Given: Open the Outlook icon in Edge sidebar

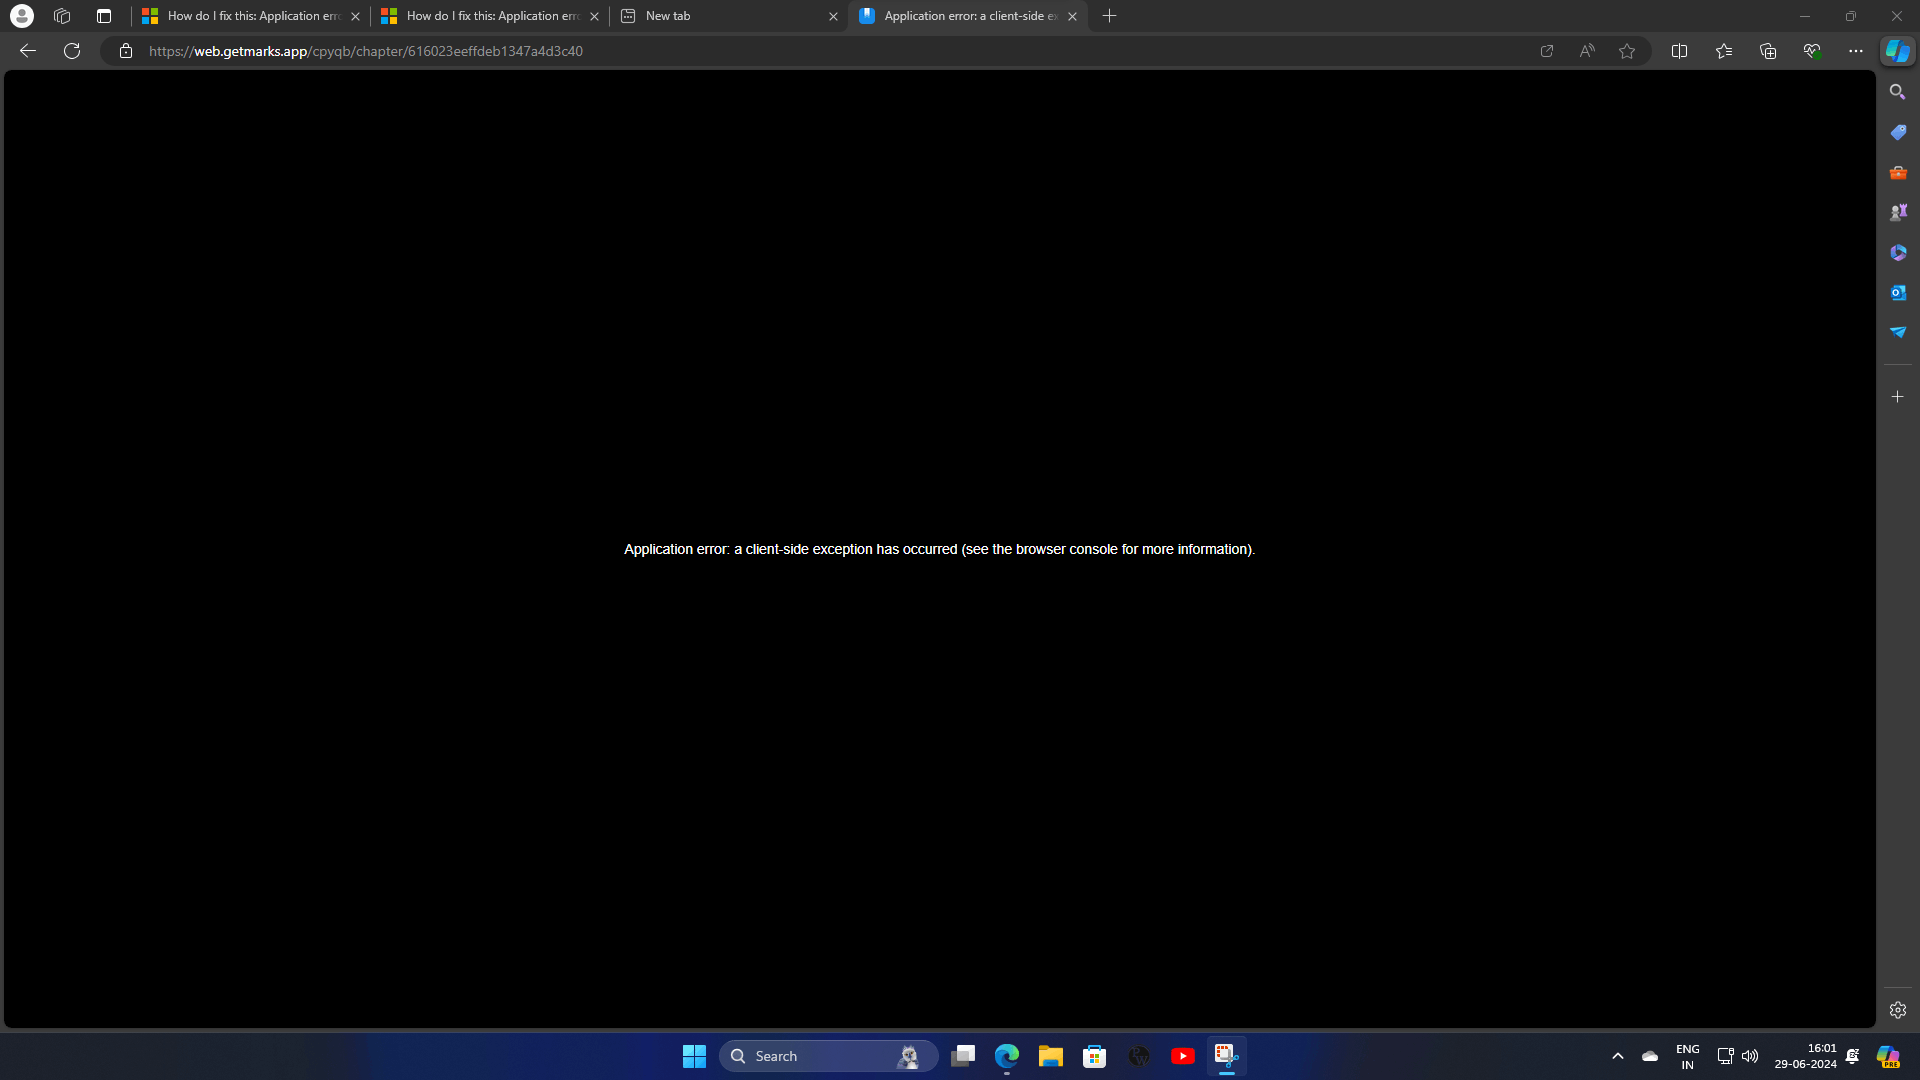Looking at the screenshot, I should click(x=1897, y=292).
